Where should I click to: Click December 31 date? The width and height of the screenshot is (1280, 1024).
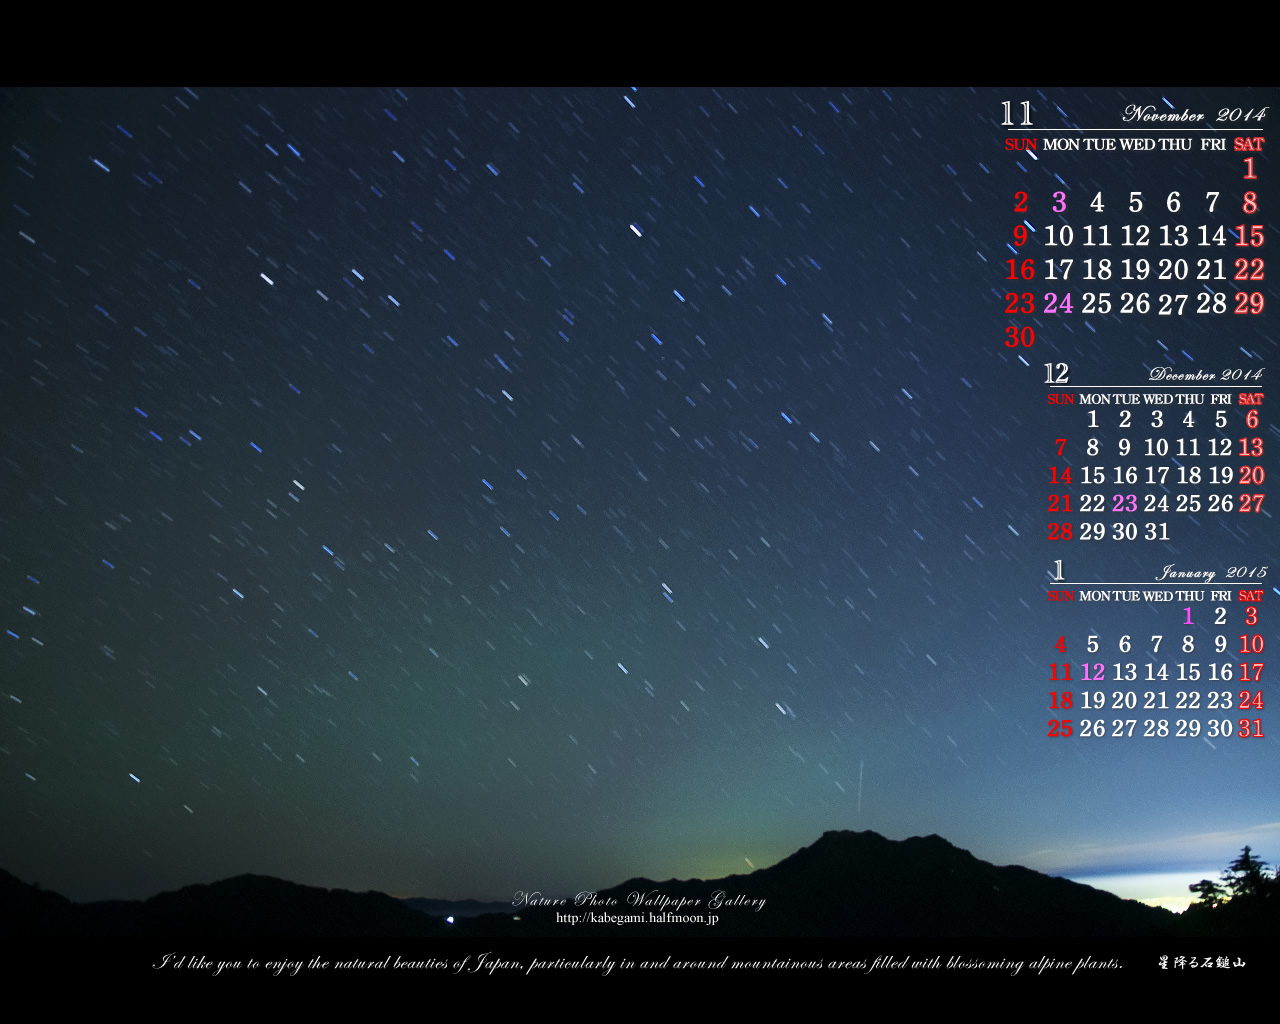[x=1157, y=531]
